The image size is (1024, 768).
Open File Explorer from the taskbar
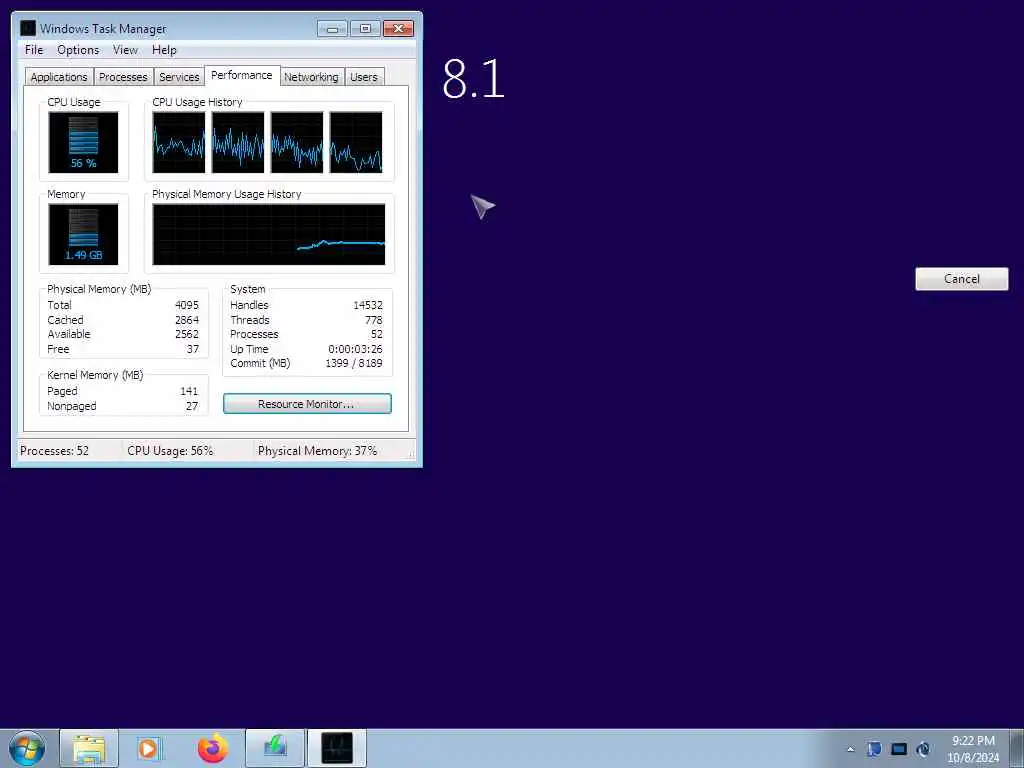pyautogui.click(x=89, y=748)
